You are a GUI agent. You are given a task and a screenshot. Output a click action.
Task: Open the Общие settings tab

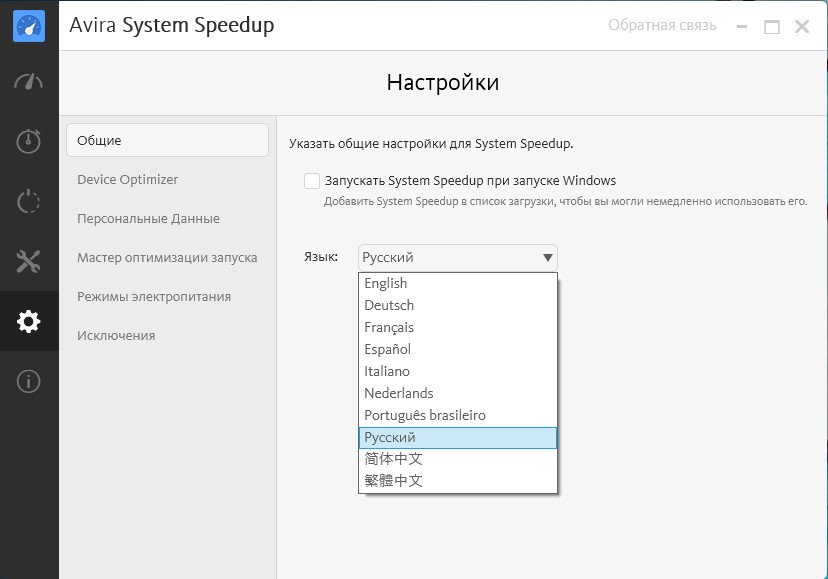(x=167, y=141)
